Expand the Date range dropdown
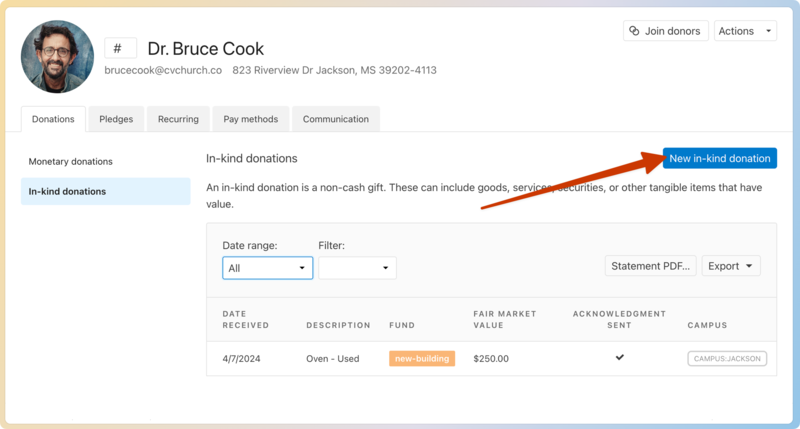This screenshot has width=800, height=429. coord(267,268)
